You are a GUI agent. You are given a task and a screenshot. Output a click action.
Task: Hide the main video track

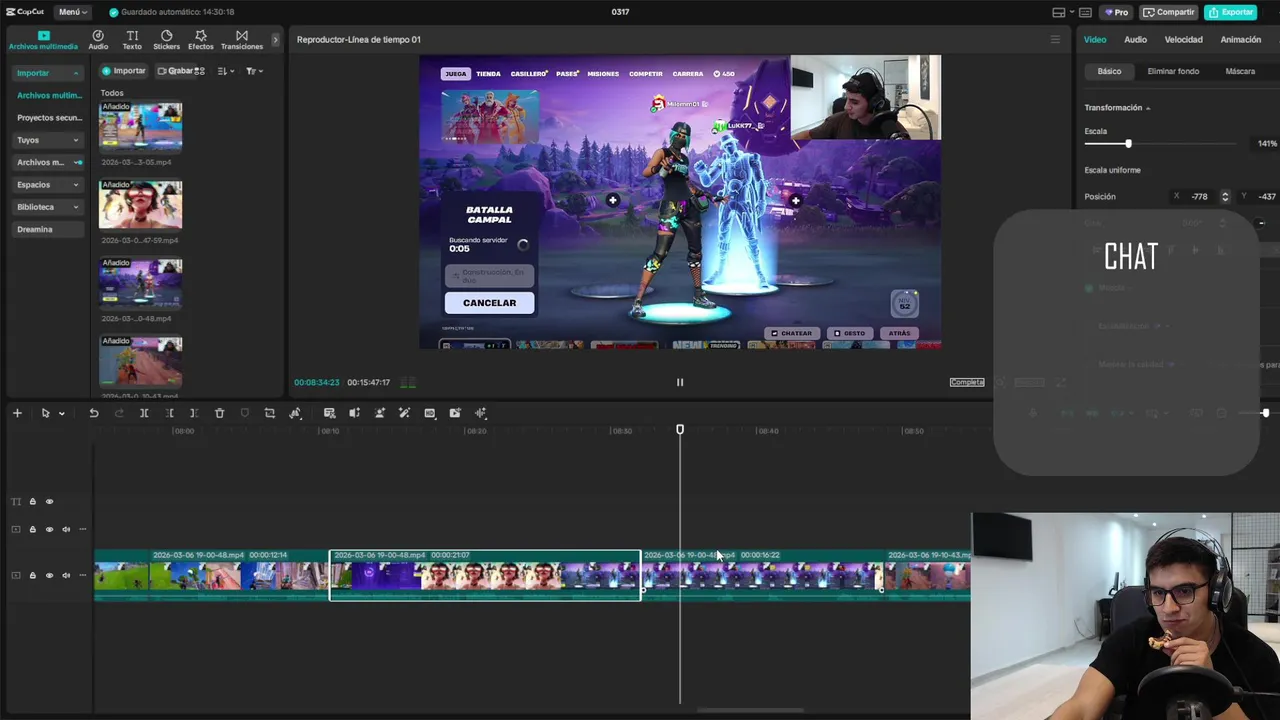click(x=49, y=575)
